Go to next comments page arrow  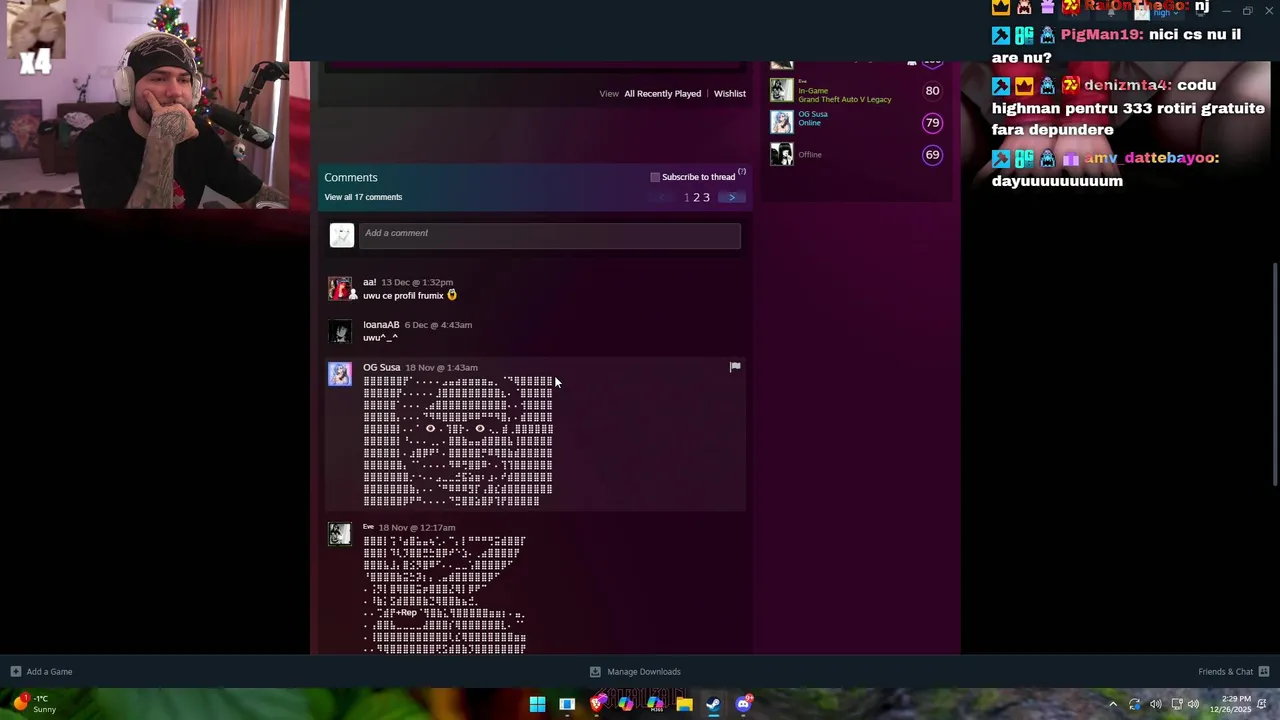click(x=732, y=197)
